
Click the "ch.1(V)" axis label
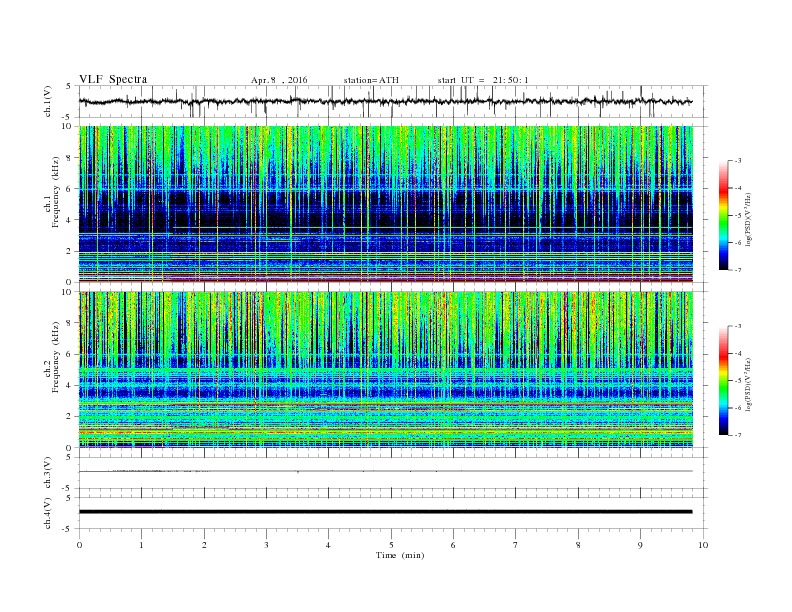point(48,102)
